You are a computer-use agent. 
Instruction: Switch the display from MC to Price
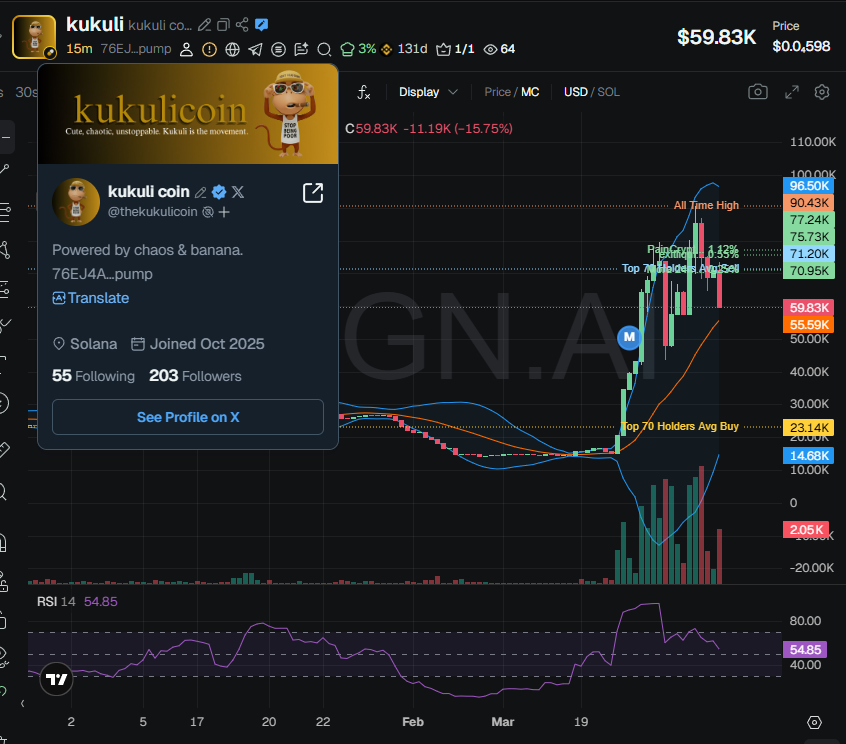coord(494,91)
